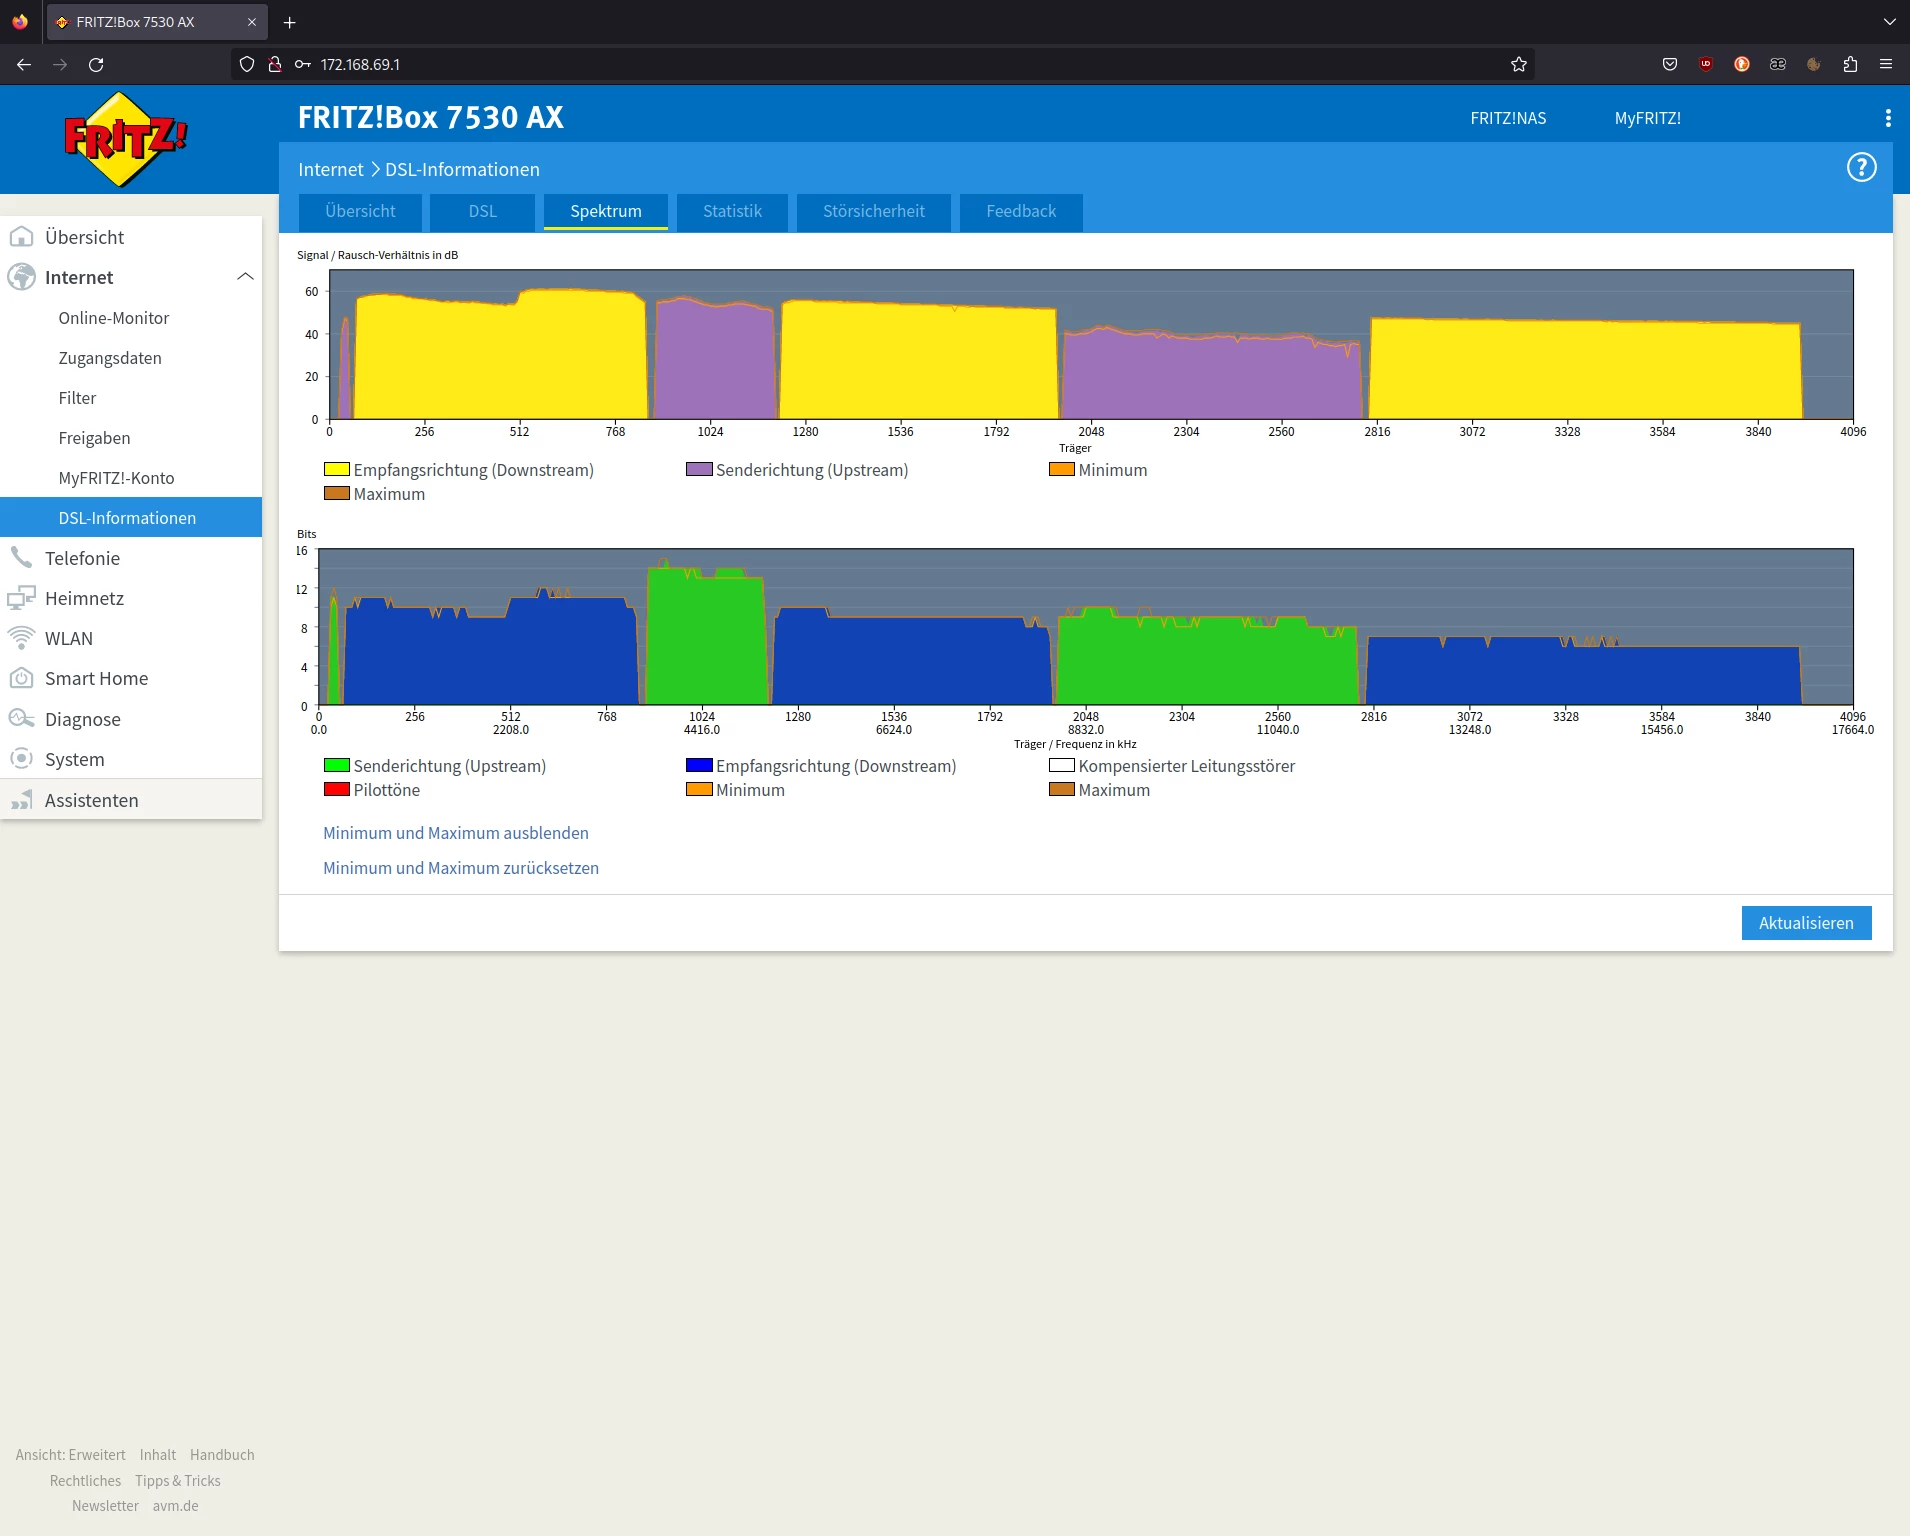The width and height of the screenshot is (1910, 1536).
Task: Close the FRITZ!Box 7530 AX tab
Action: tap(252, 22)
